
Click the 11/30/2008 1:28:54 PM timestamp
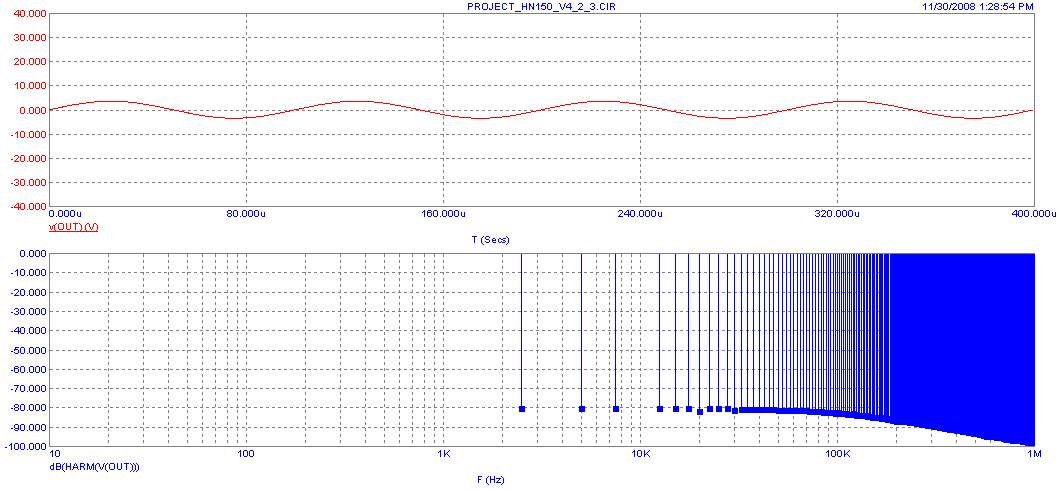(x=978, y=6)
